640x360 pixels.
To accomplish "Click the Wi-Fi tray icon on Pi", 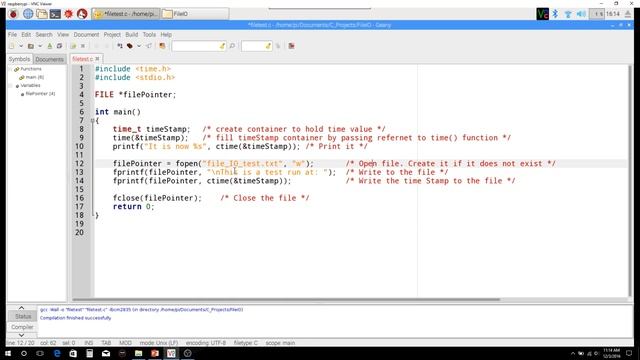I will pyautogui.click(x=568, y=14).
